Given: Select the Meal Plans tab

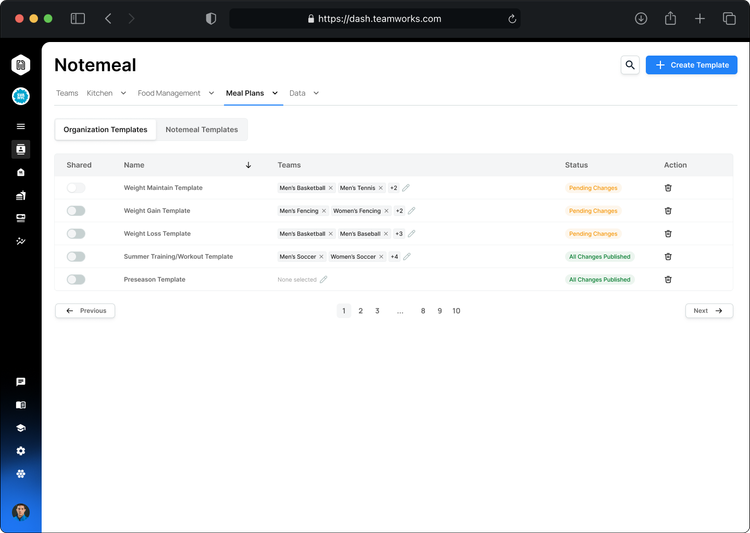Looking at the screenshot, I should click(x=245, y=93).
